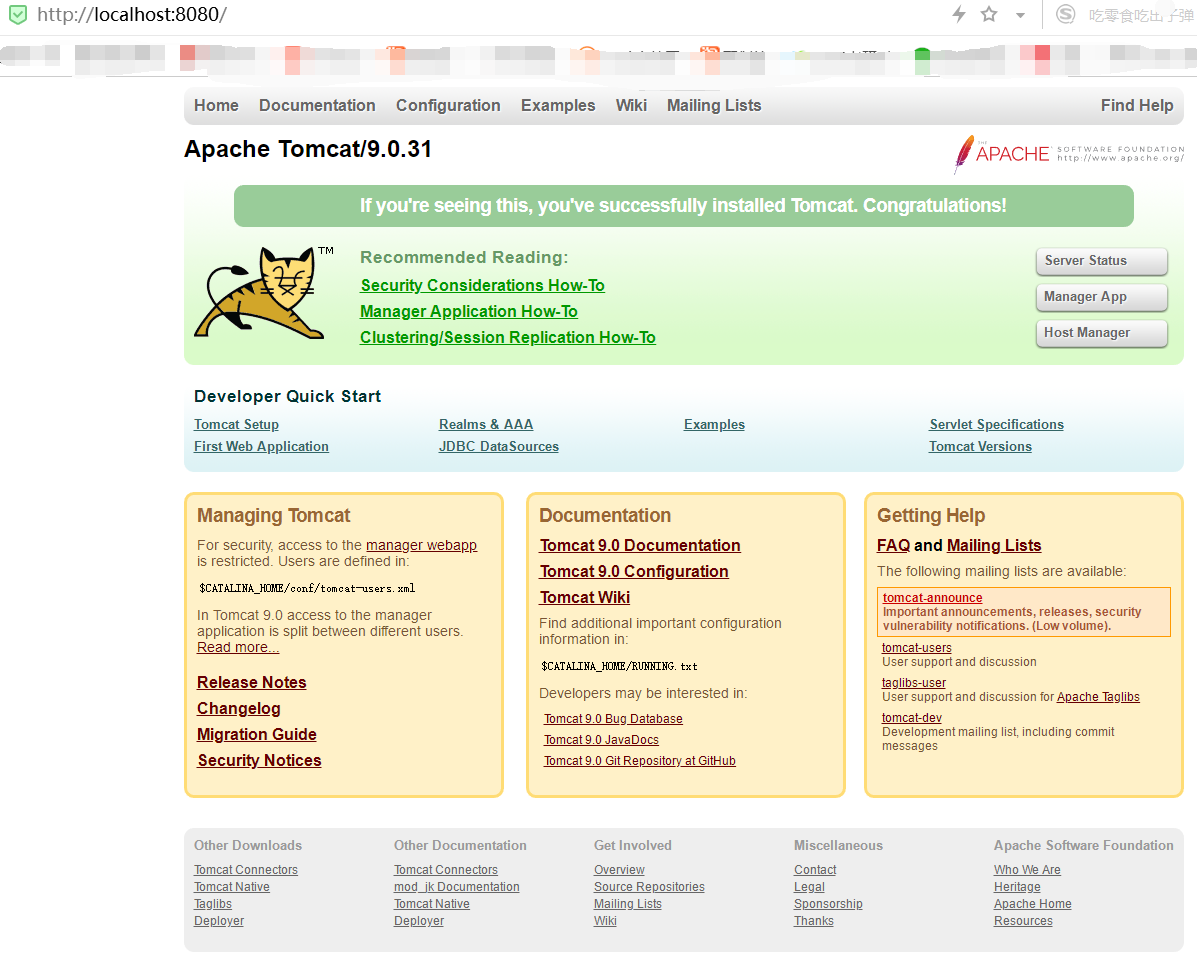Open the Tomcat Wiki link

pyautogui.click(x=585, y=598)
